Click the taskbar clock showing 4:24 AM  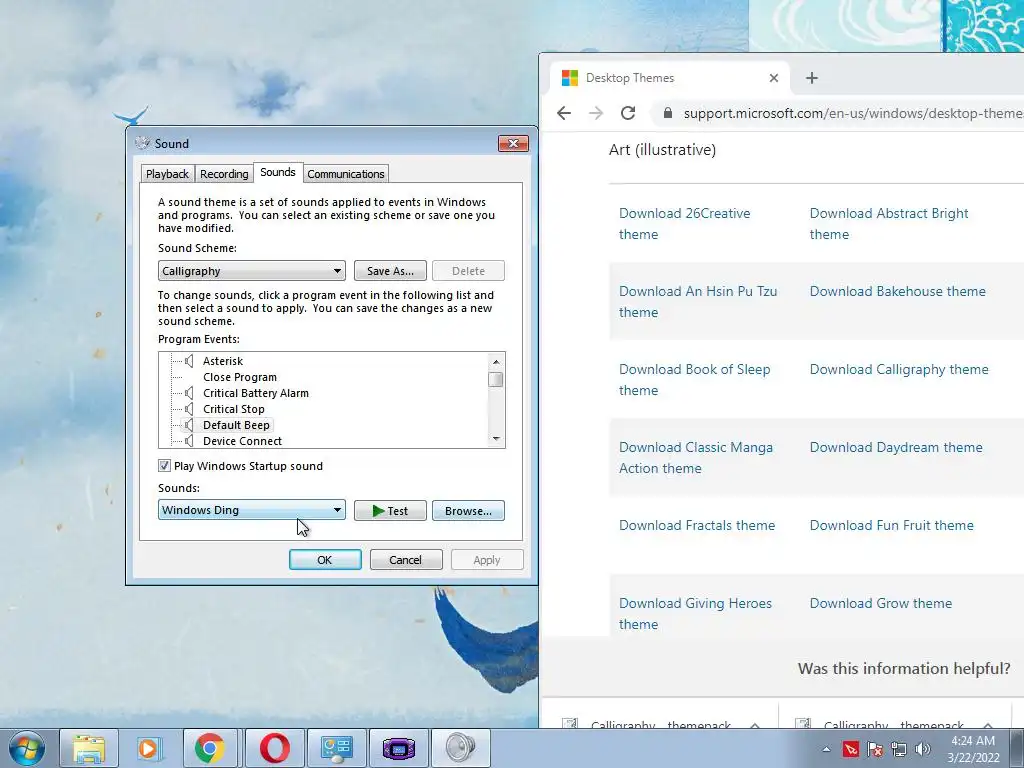(973, 748)
